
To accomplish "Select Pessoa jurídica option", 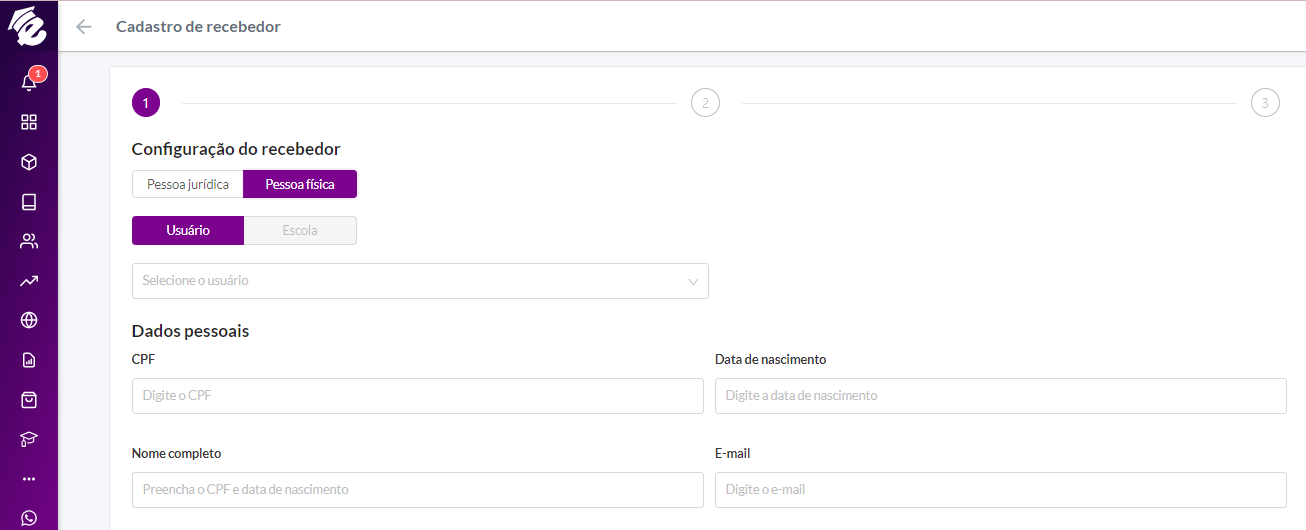I will coord(188,184).
